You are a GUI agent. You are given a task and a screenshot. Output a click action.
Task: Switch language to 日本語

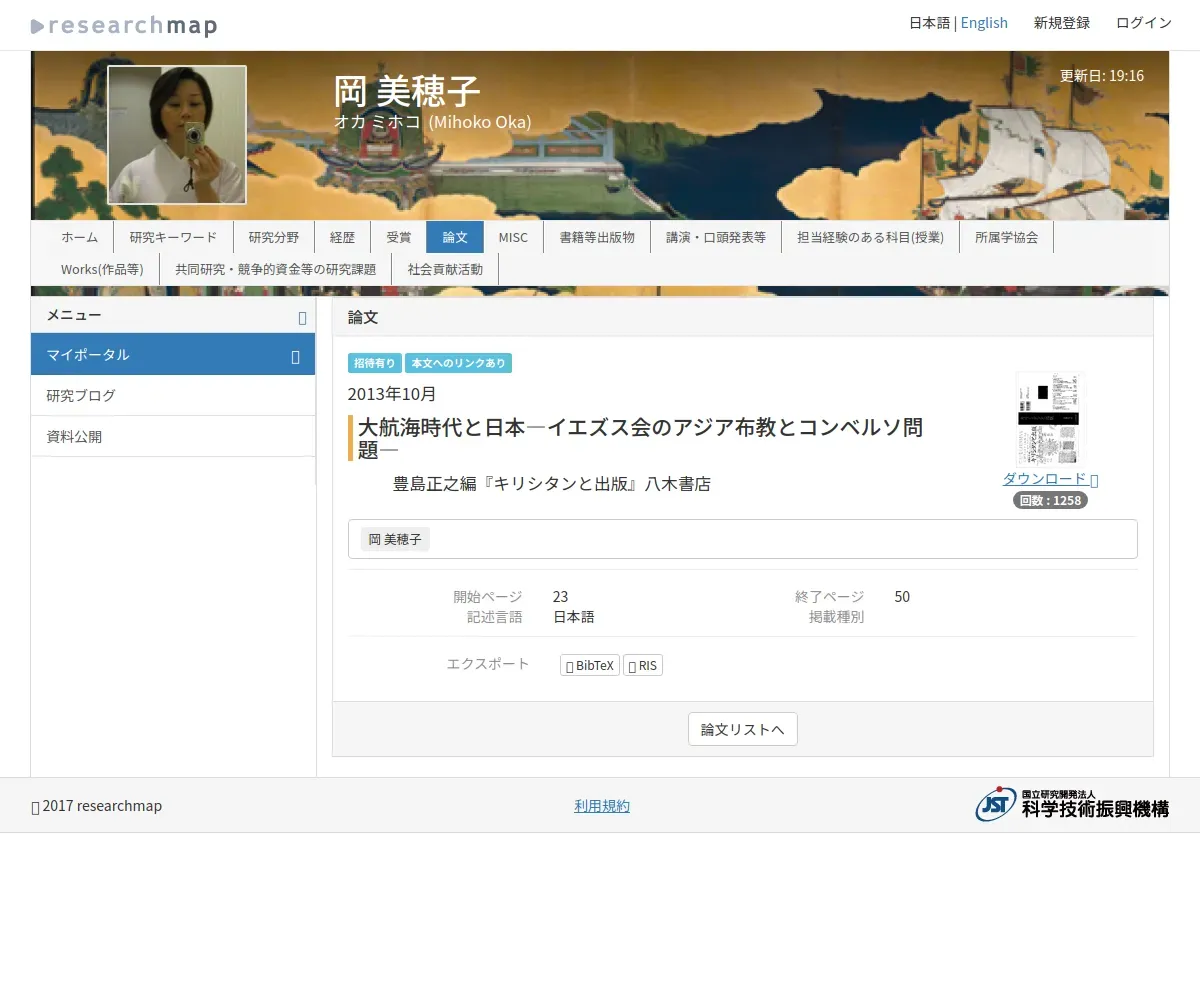point(929,22)
